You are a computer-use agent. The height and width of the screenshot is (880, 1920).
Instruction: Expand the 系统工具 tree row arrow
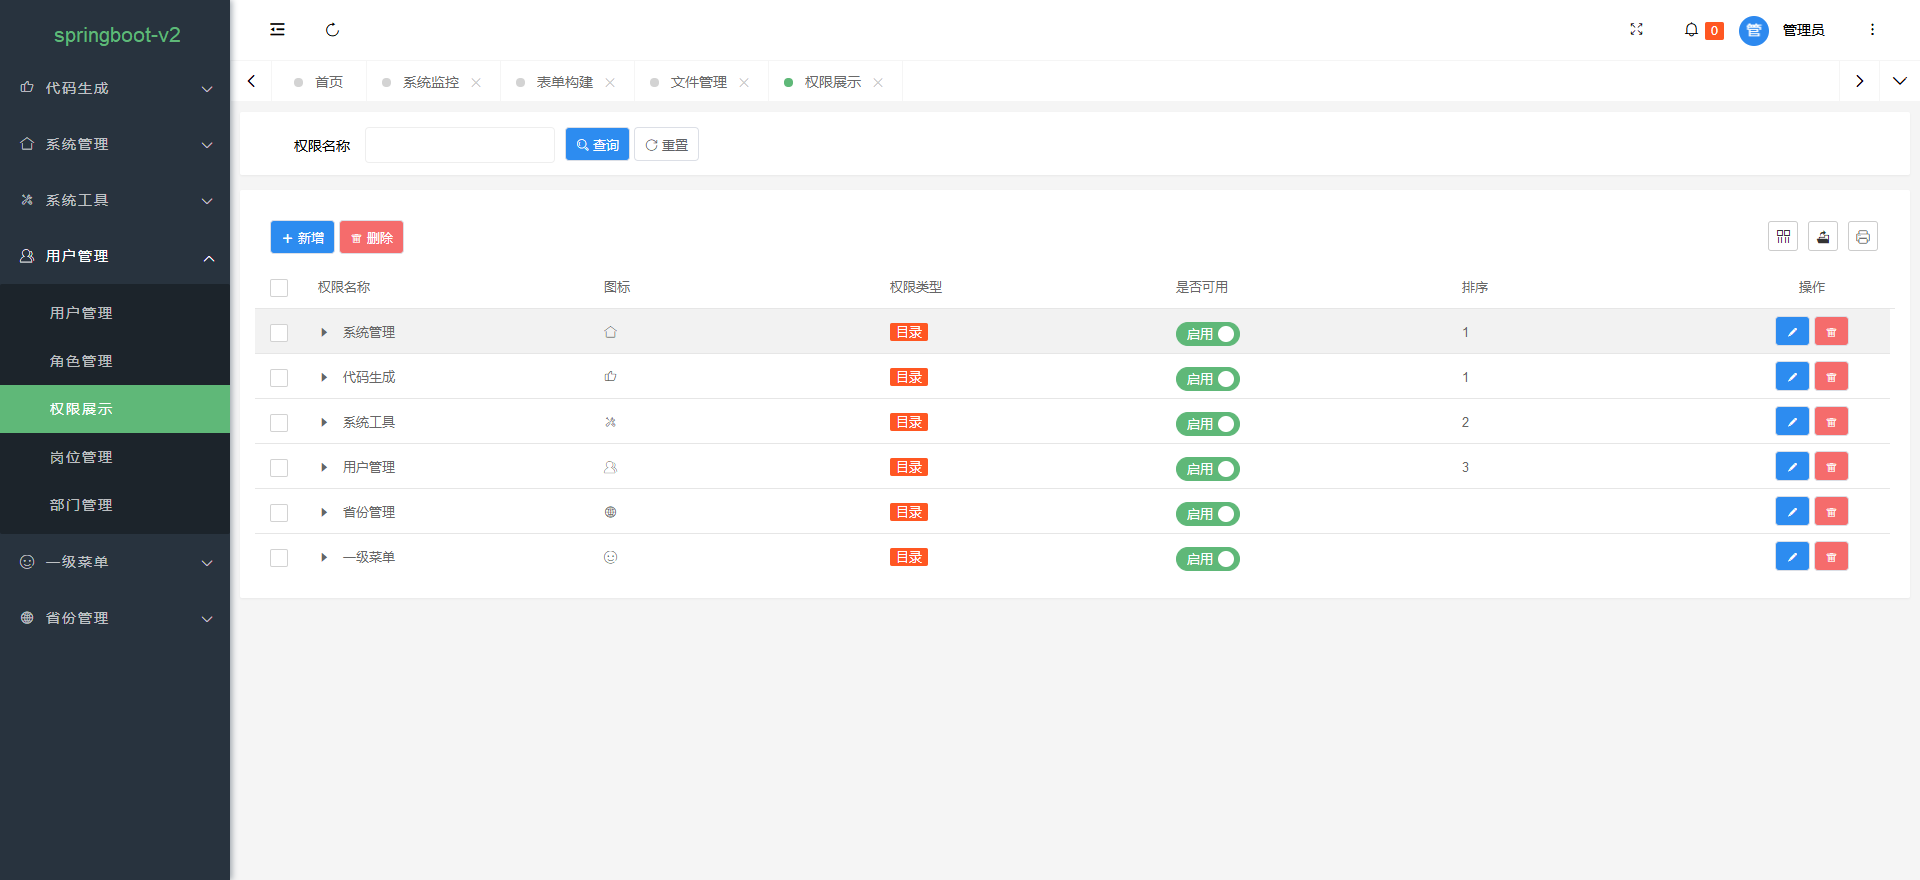pyautogui.click(x=324, y=422)
